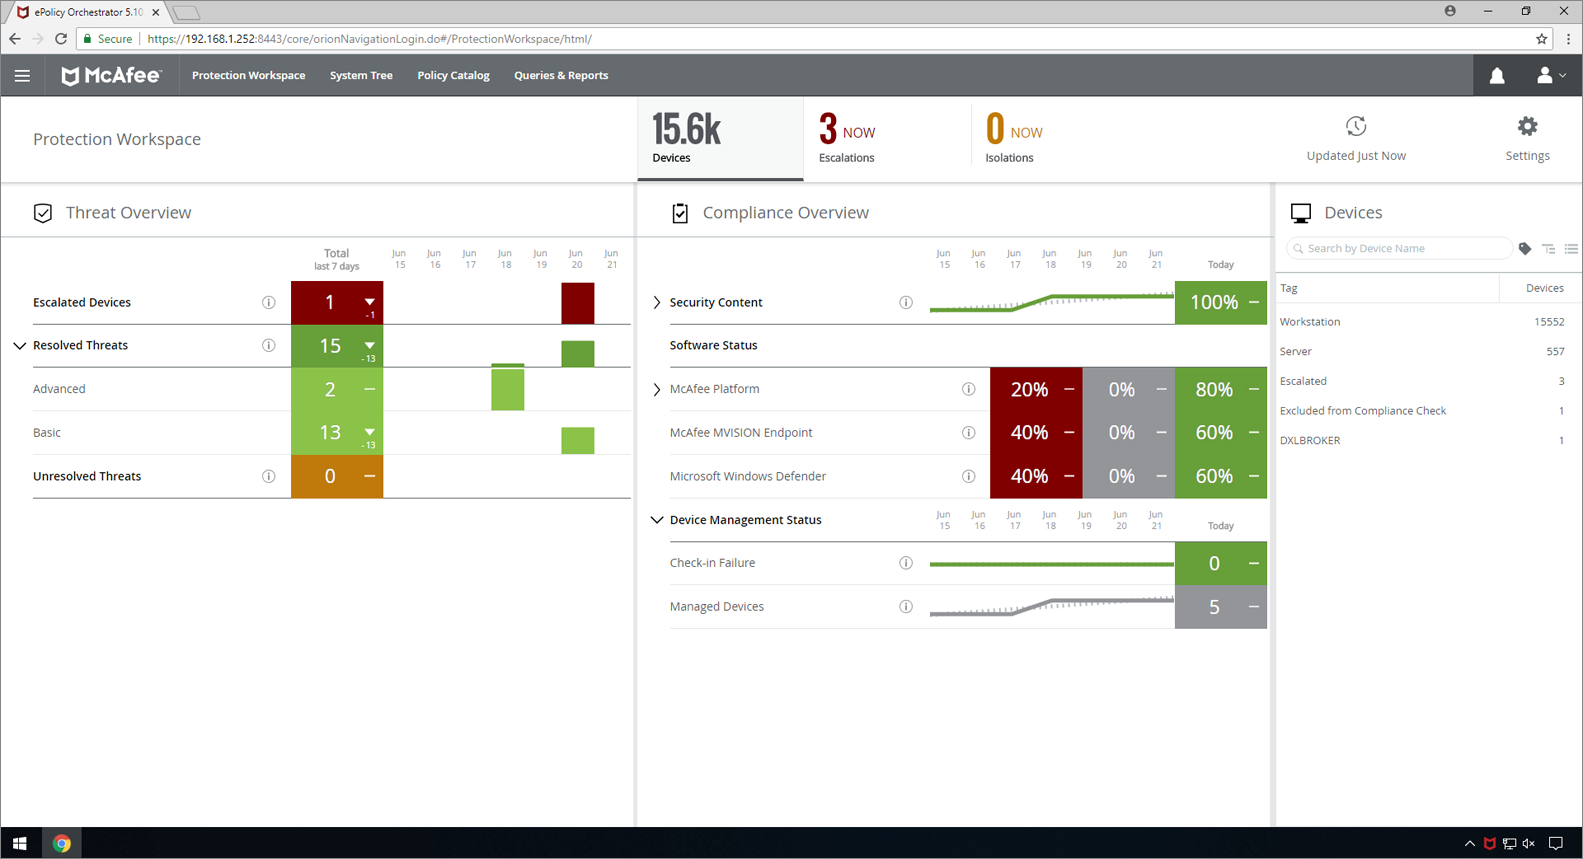Collapse Device Management Status section
The width and height of the screenshot is (1583, 859).
click(657, 520)
